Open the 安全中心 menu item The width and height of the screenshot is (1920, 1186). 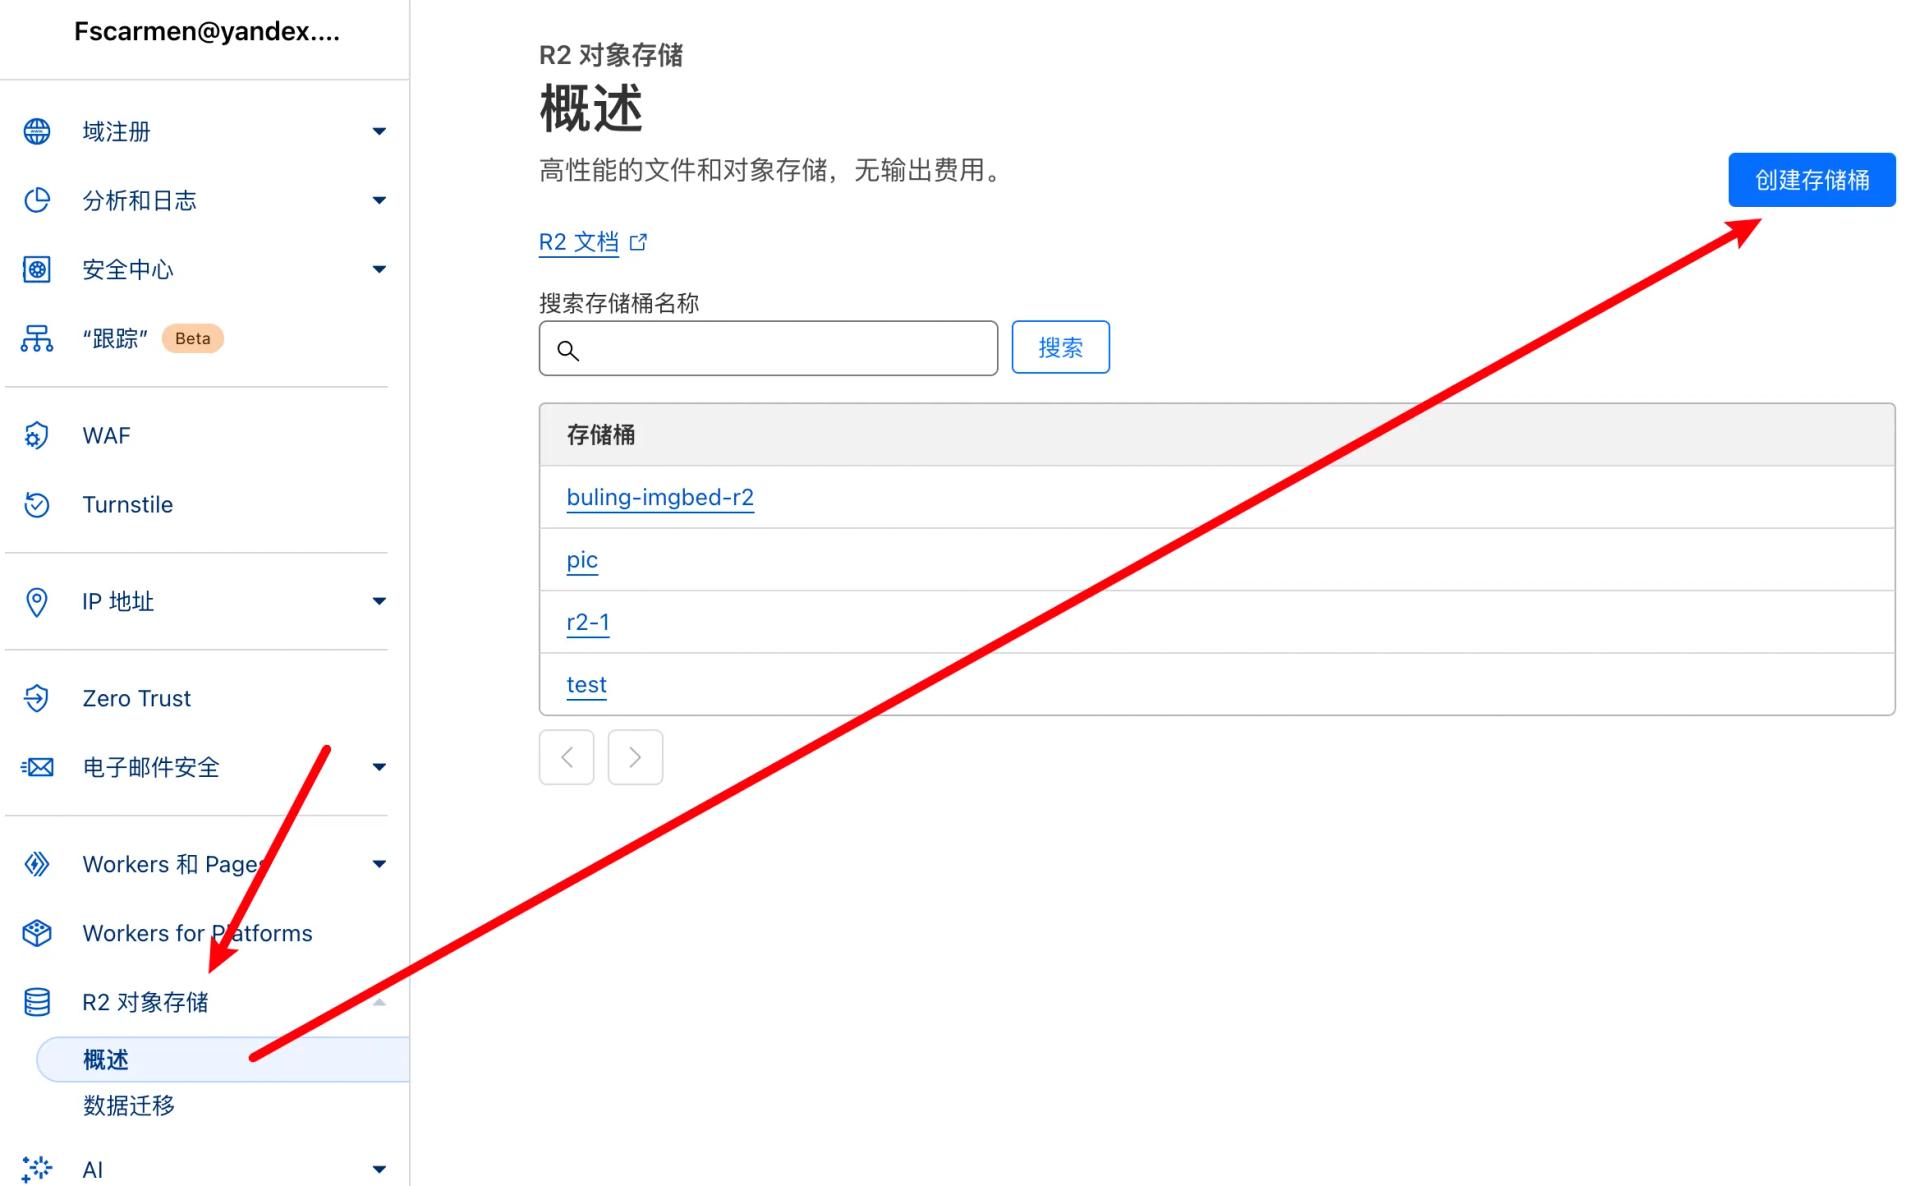tap(128, 269)
